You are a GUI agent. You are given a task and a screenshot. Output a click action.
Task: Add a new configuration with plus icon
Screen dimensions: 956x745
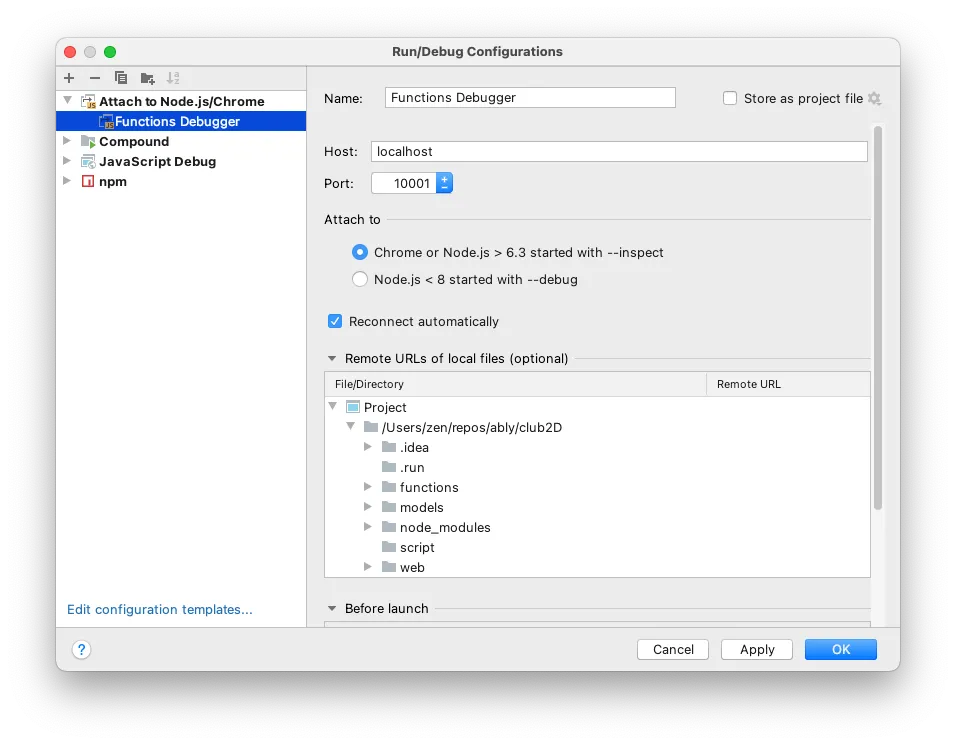[69, 78]
